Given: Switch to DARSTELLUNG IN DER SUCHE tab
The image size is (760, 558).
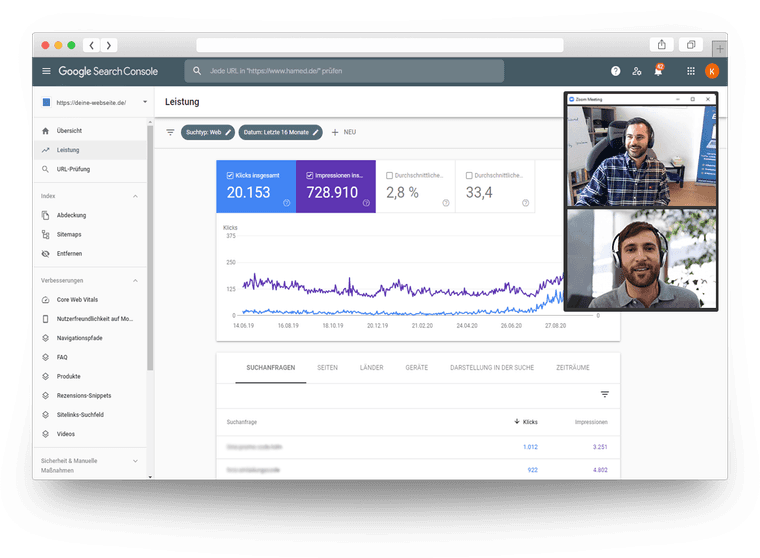Looking at the screenshot, I should [x=491, y=367].
